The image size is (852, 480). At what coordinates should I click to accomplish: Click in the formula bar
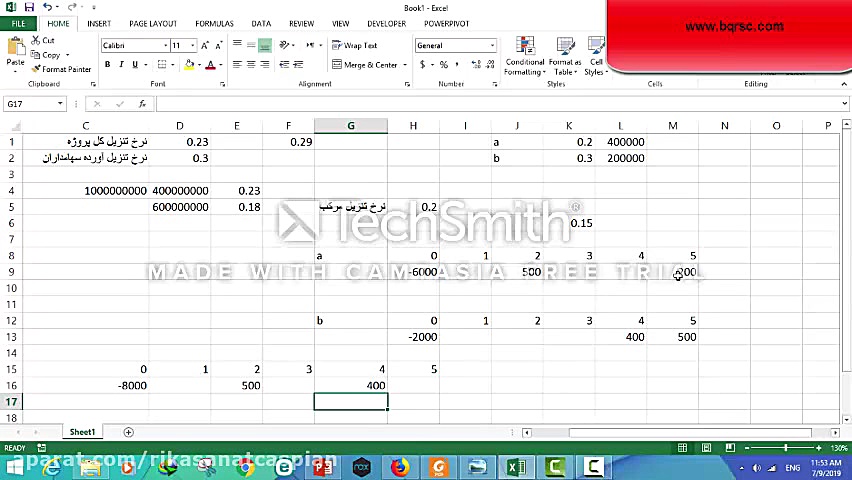coord(498,104)
